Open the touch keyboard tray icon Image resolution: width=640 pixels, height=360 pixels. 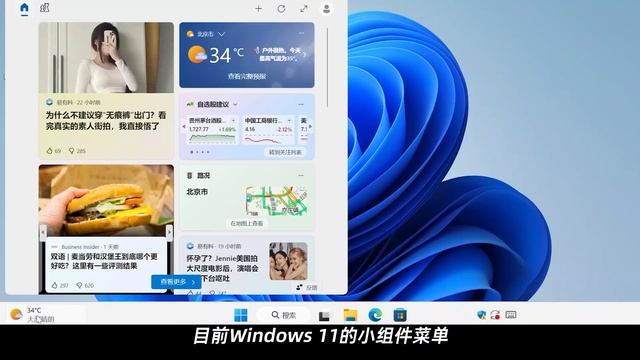(511, 315)
